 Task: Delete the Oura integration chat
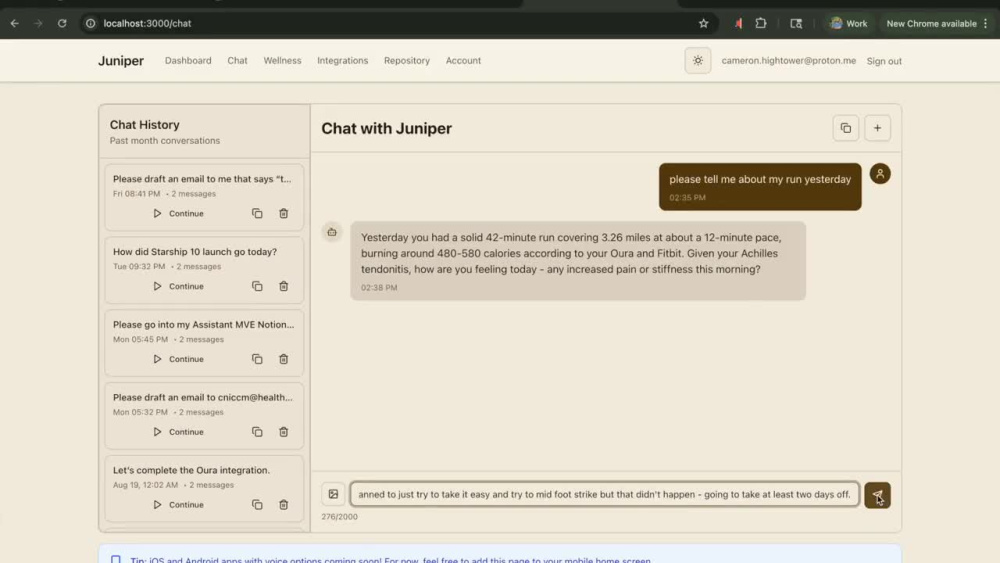tap(284, 504)
